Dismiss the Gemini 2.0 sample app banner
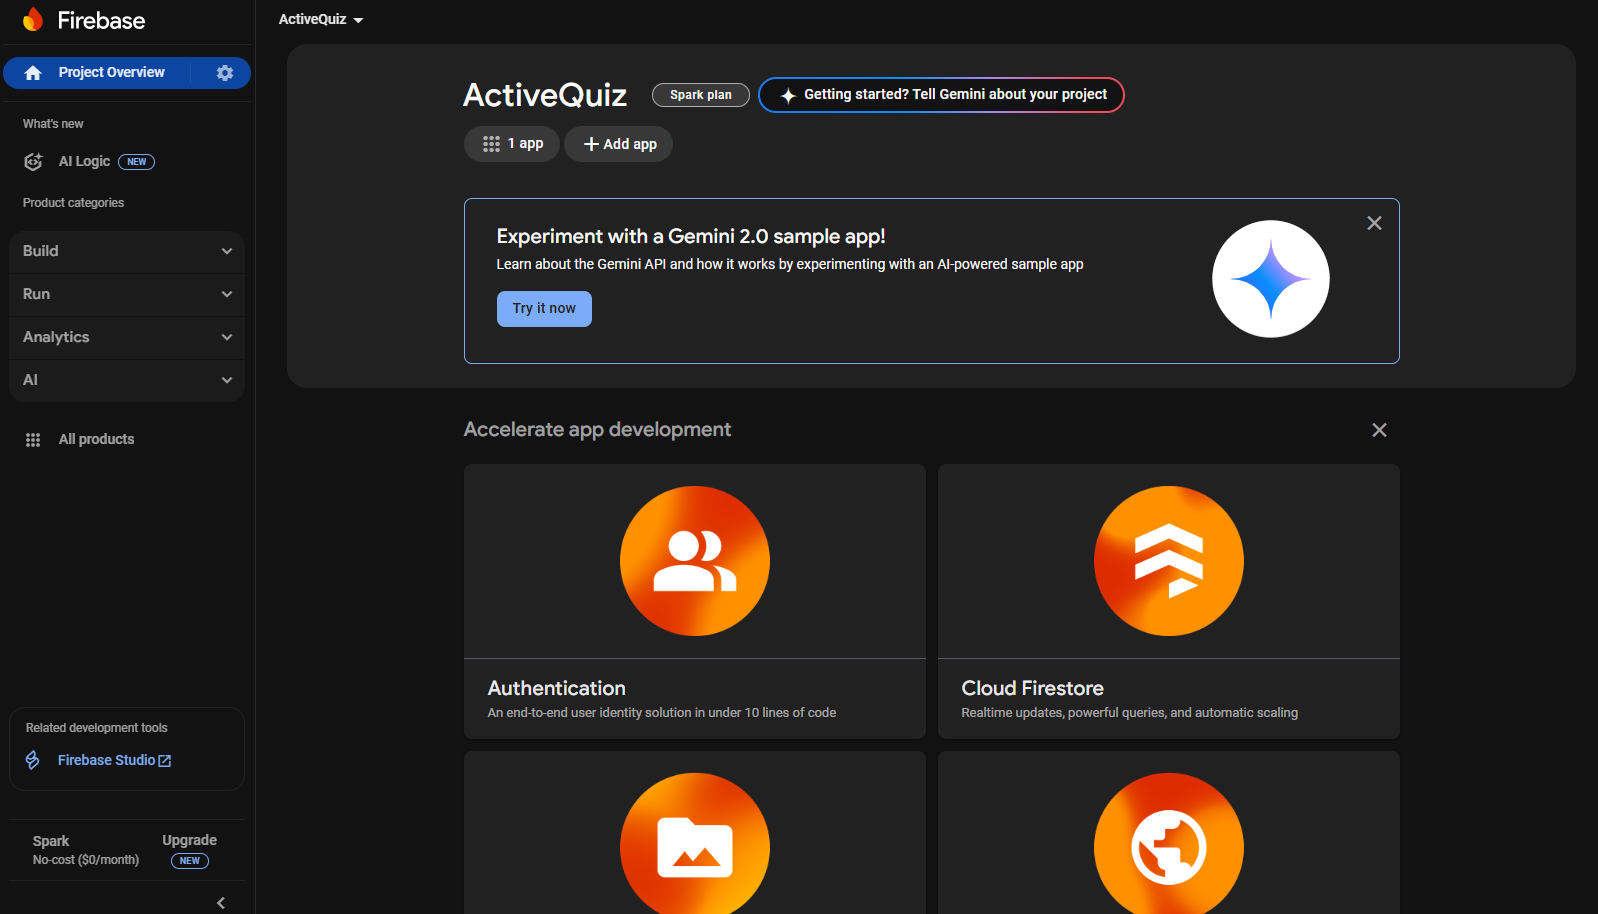 (x=1374, y=223)
